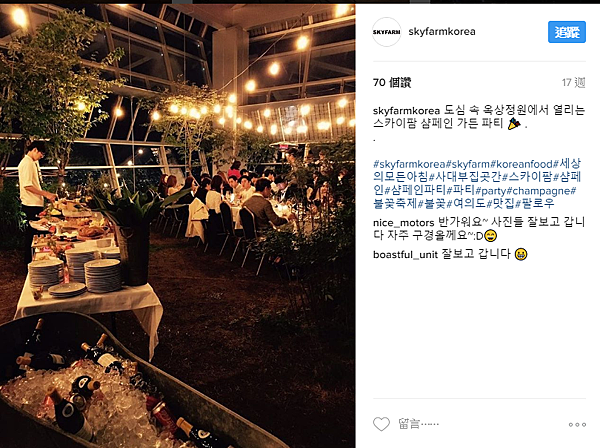
Task: Click the 70 likes count
Action: coord(392,82)
